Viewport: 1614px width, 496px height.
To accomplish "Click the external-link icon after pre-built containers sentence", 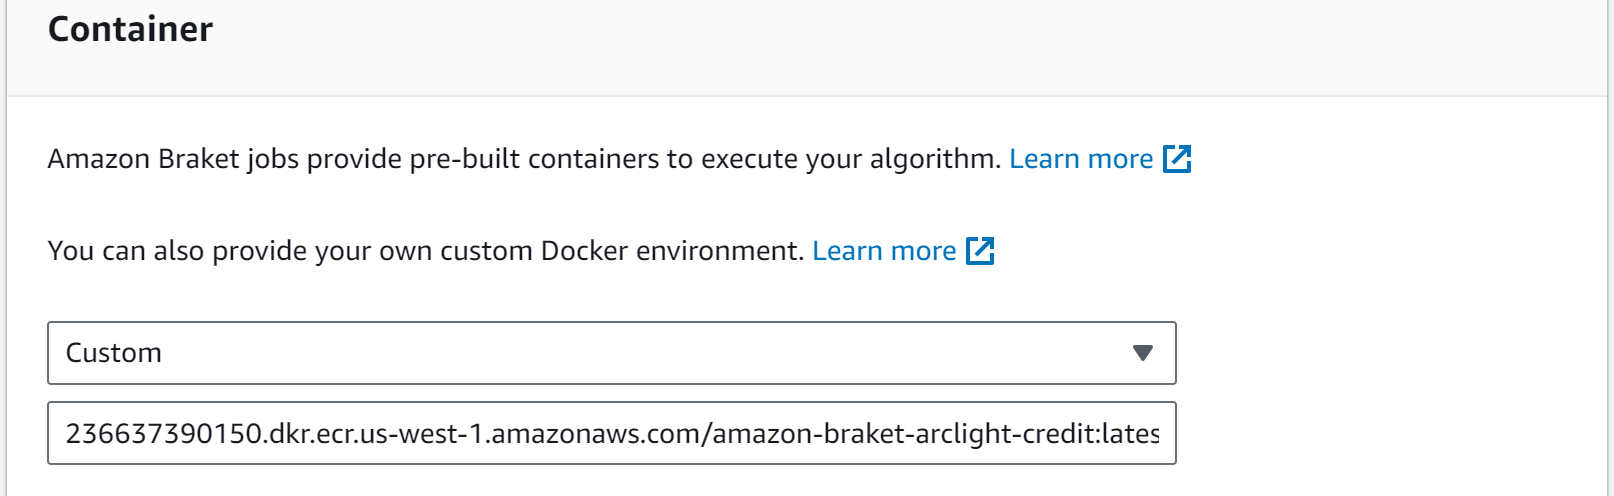I will click(1177, 159).
